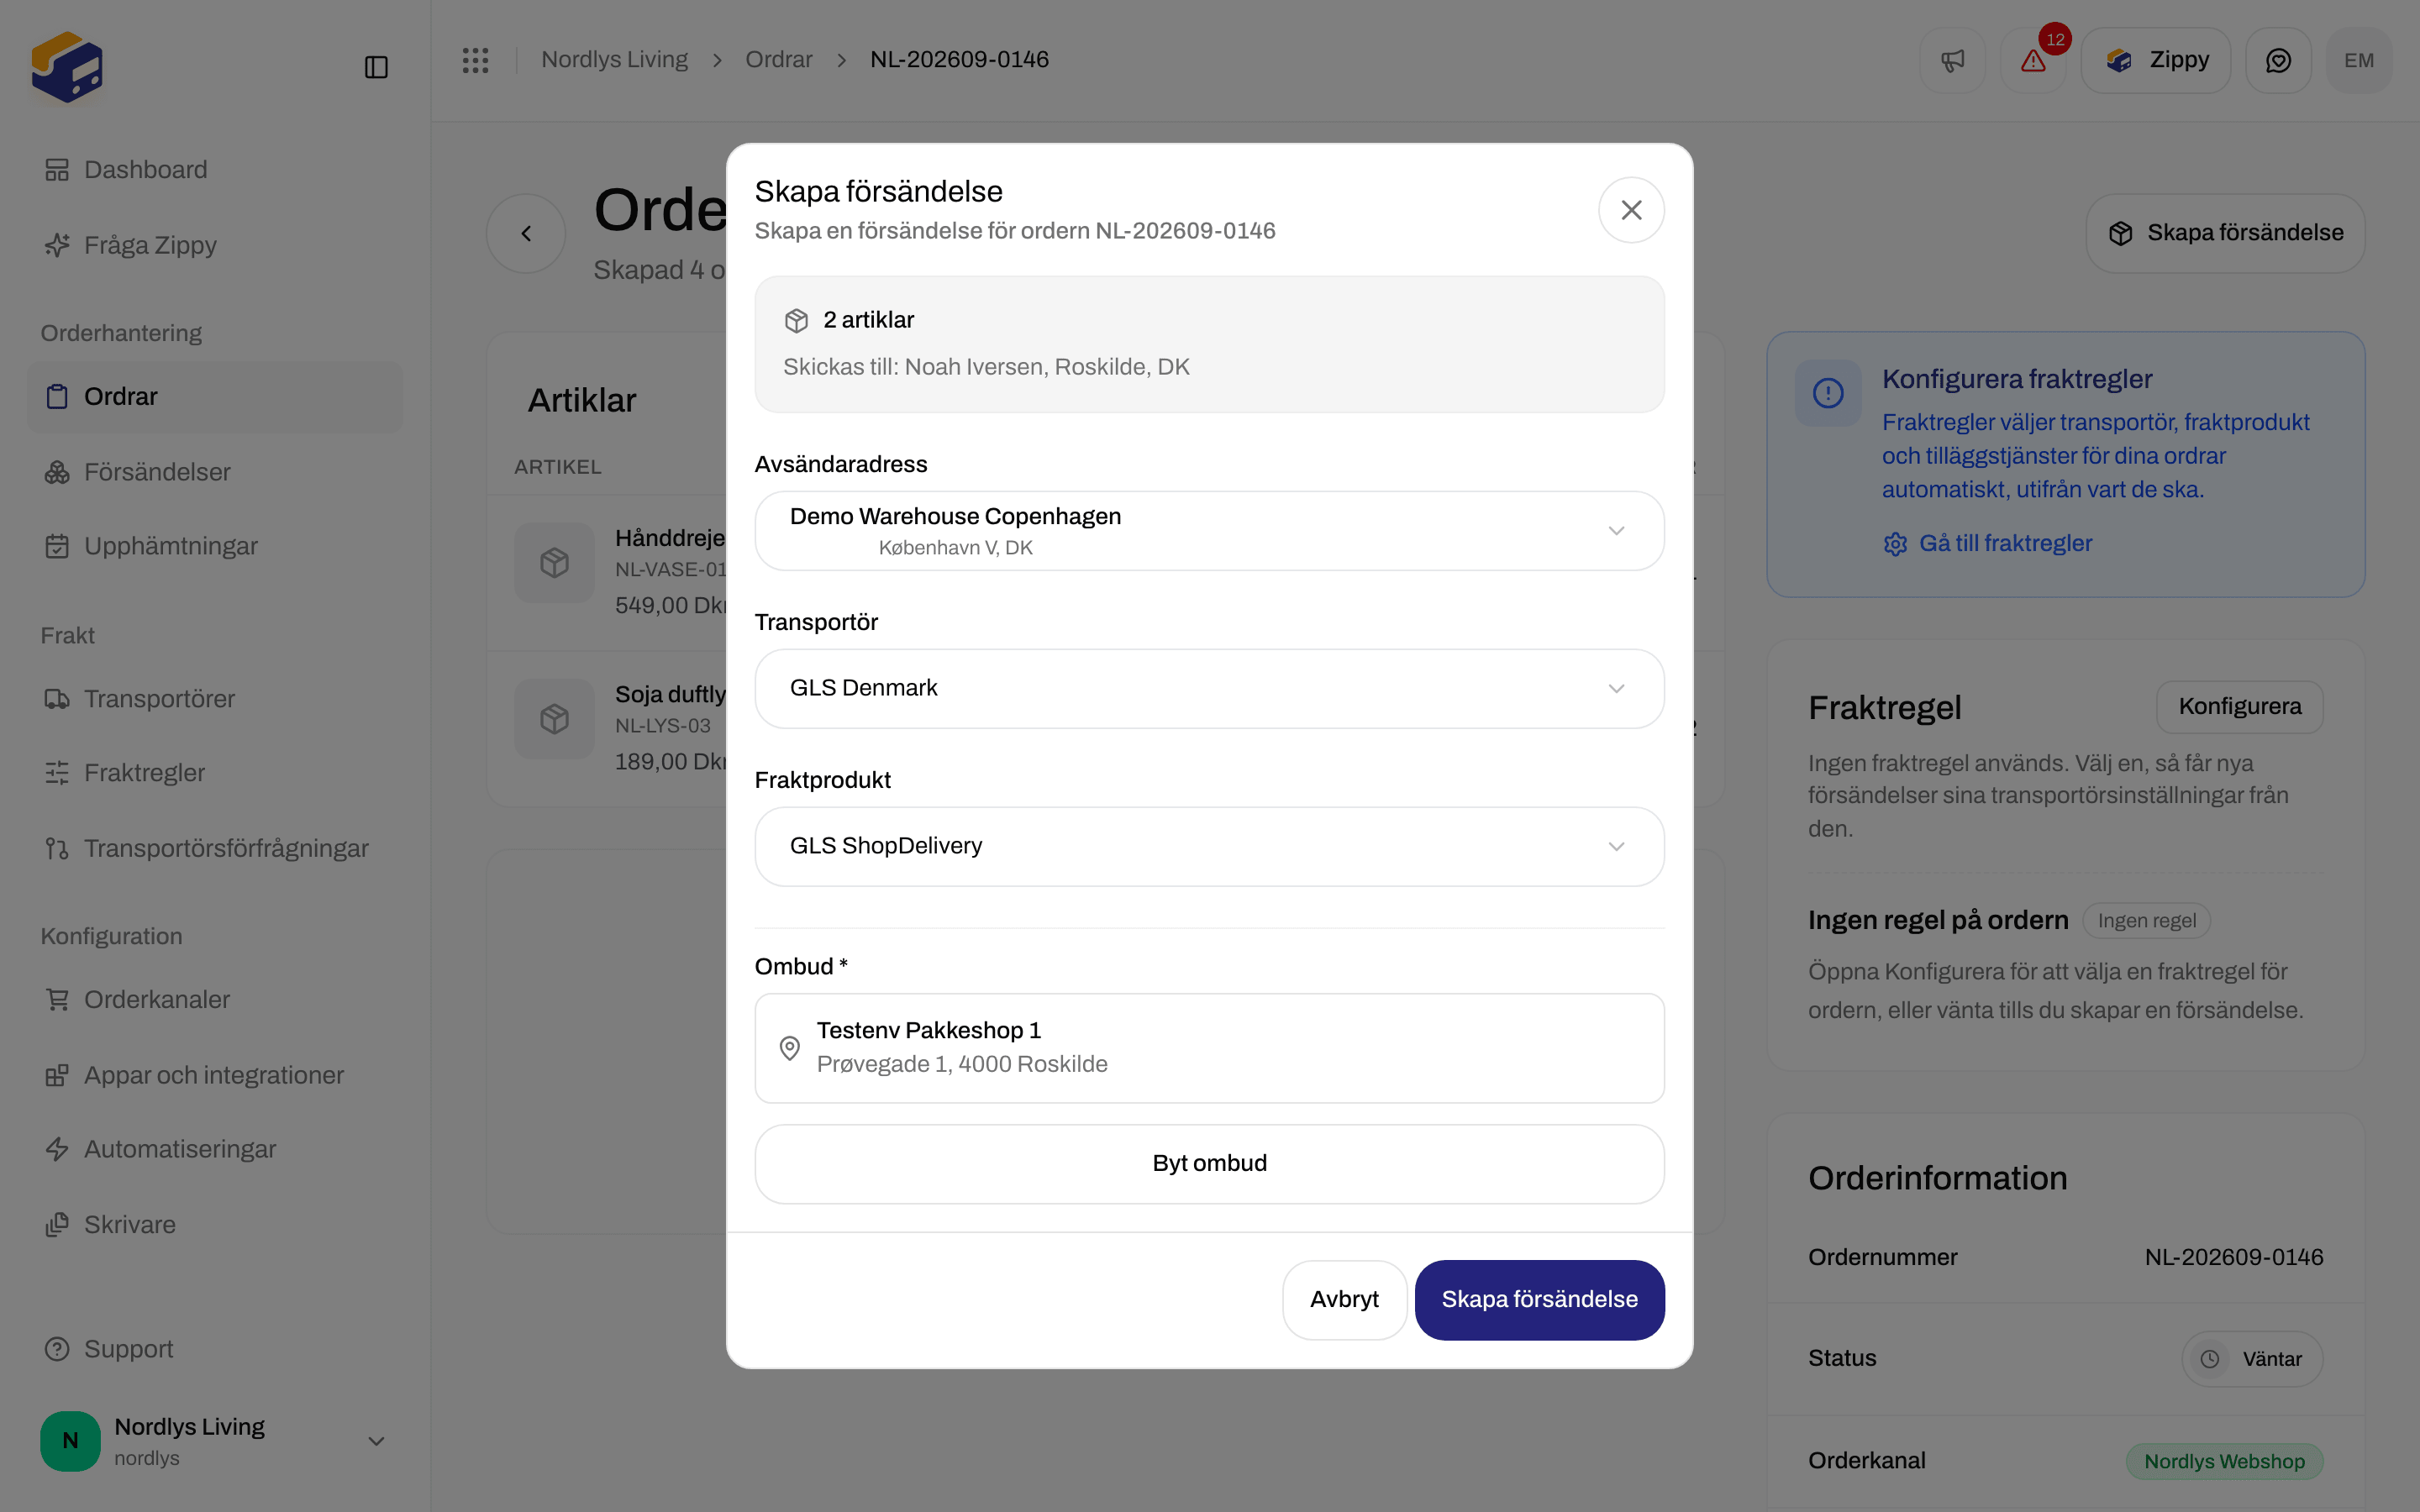Go back using the left arrow button
The image size is (2420, 1512).
(x=526, y=233)
